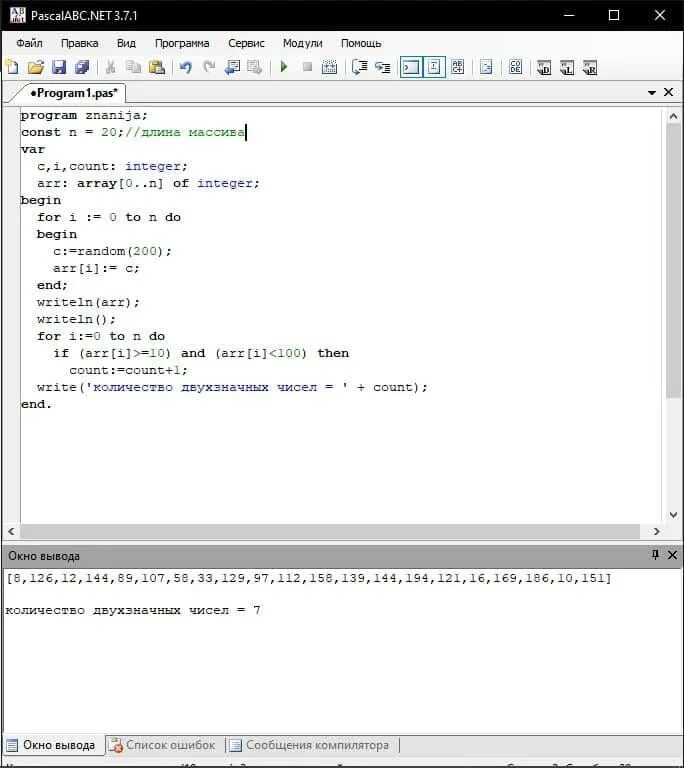Click the horizontal scrollbar left arrow

point(11,531)
